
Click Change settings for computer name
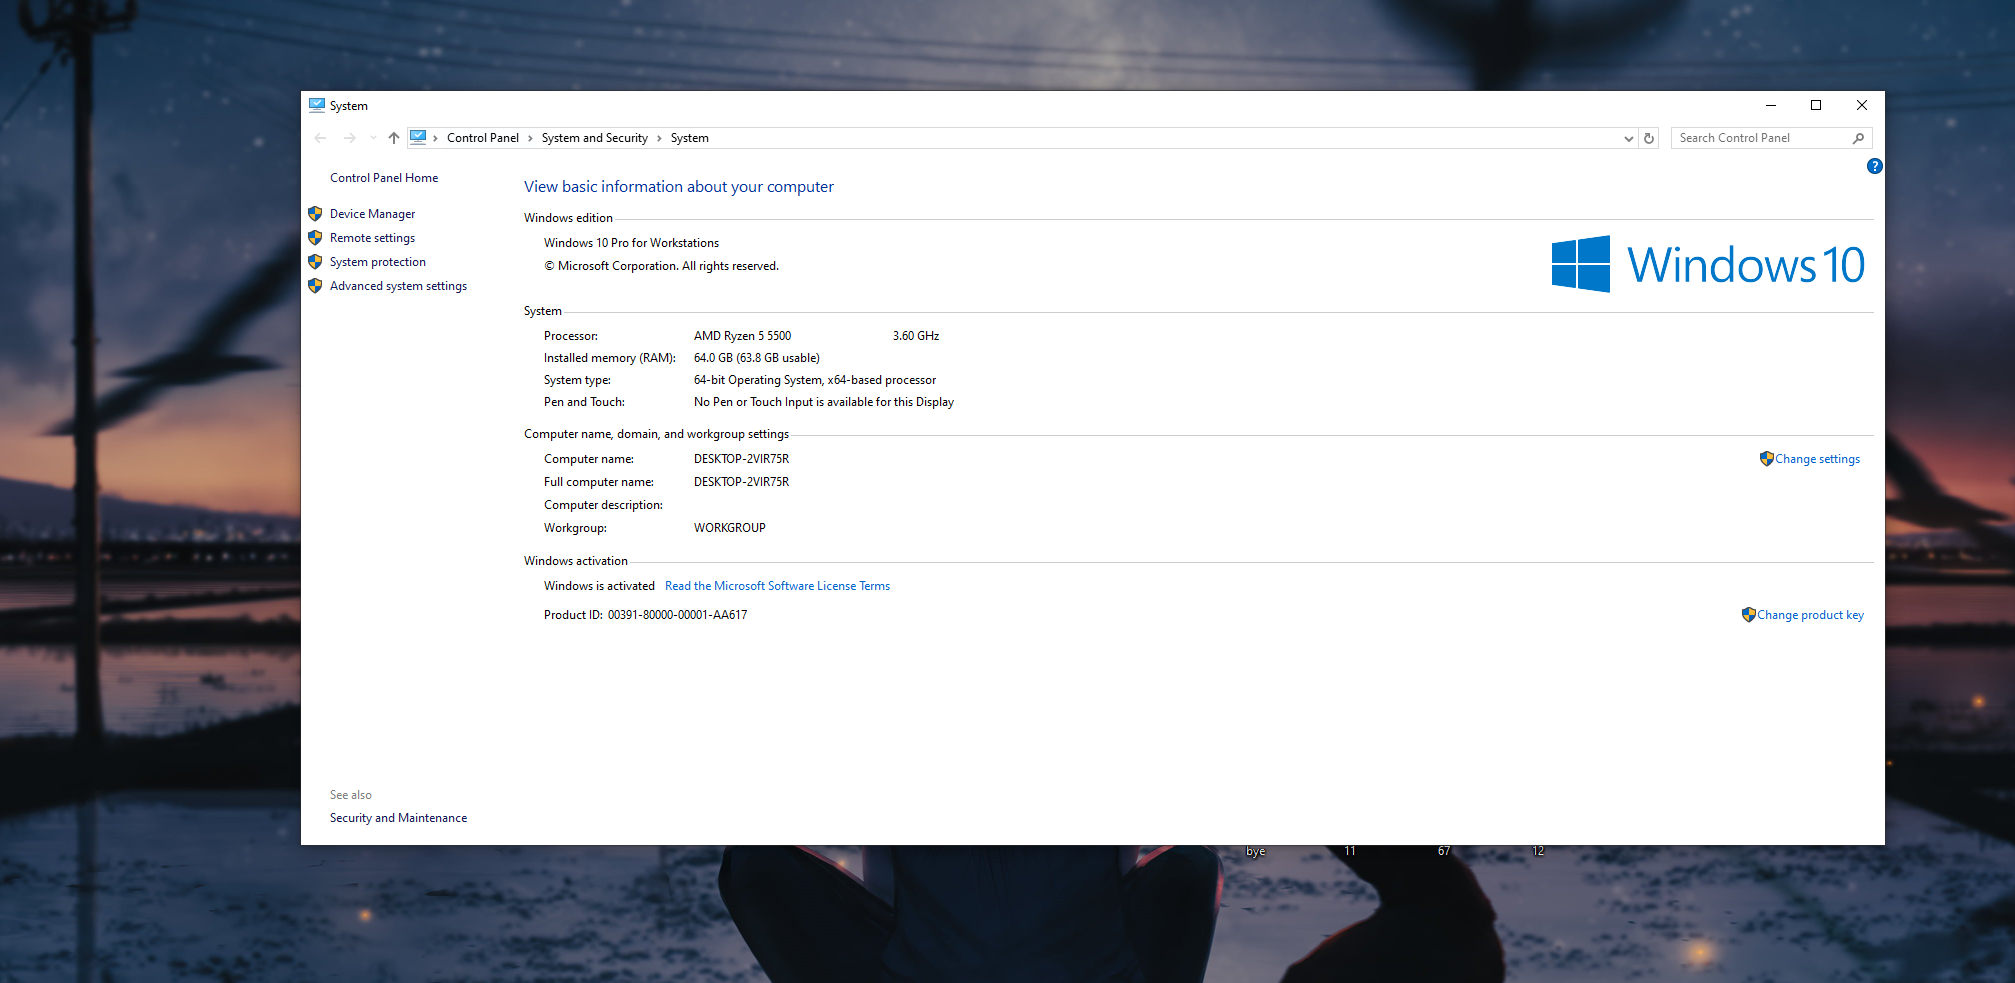tap(1817, 459)
